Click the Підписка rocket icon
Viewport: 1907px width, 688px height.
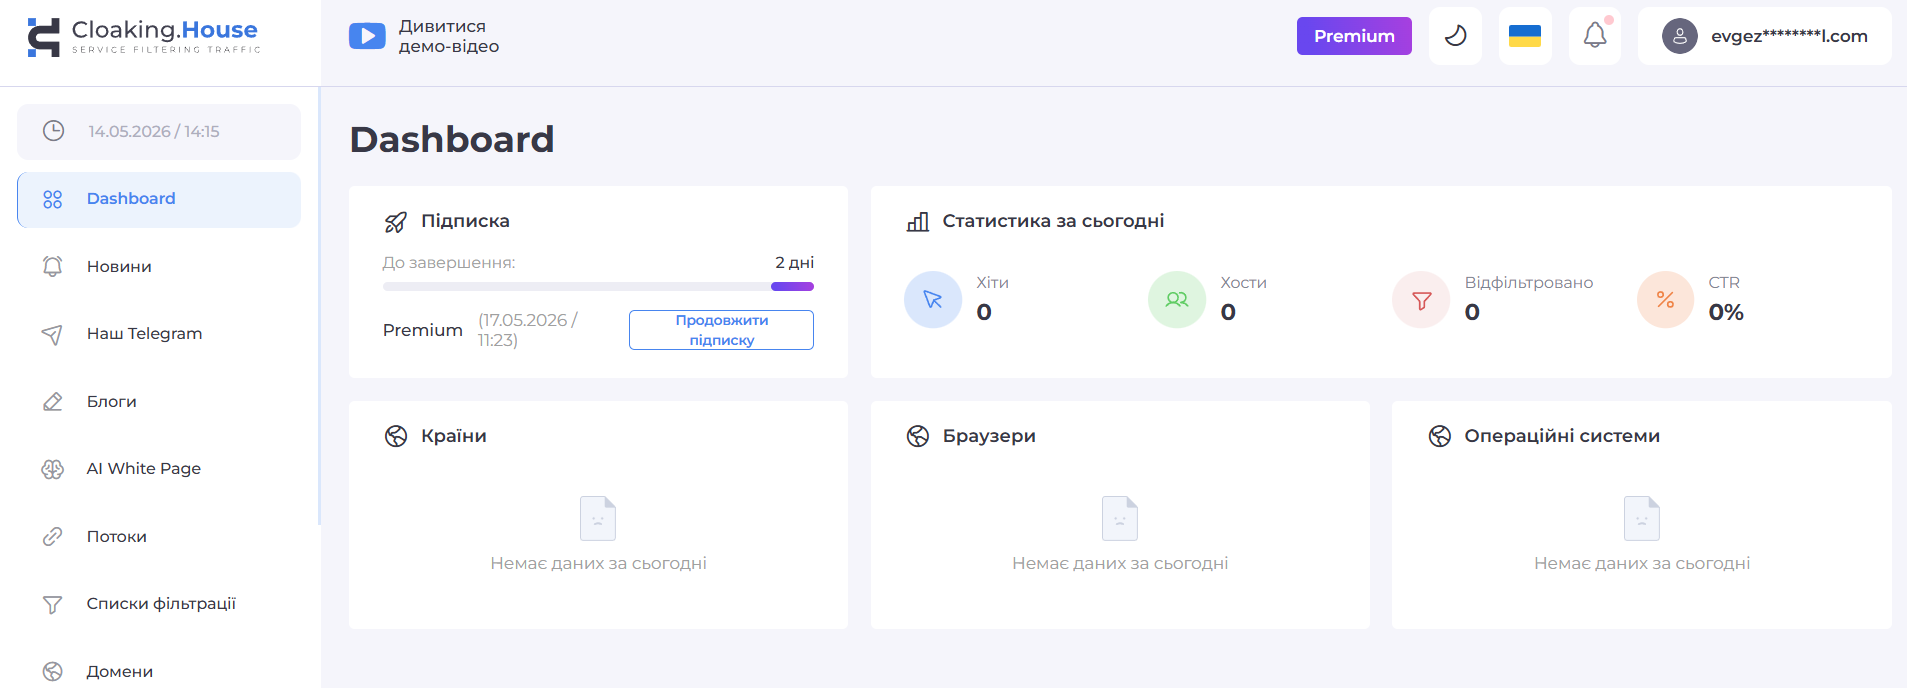396,222
